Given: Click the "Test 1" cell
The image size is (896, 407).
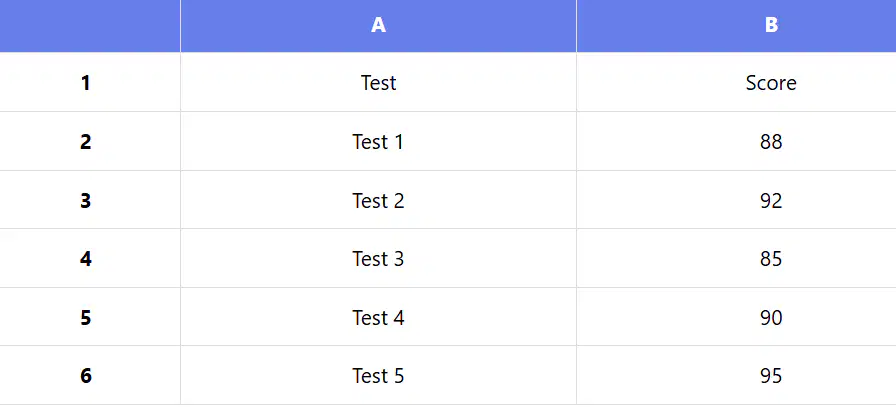Looking at the screenshot, I should (x=378, y=141).
